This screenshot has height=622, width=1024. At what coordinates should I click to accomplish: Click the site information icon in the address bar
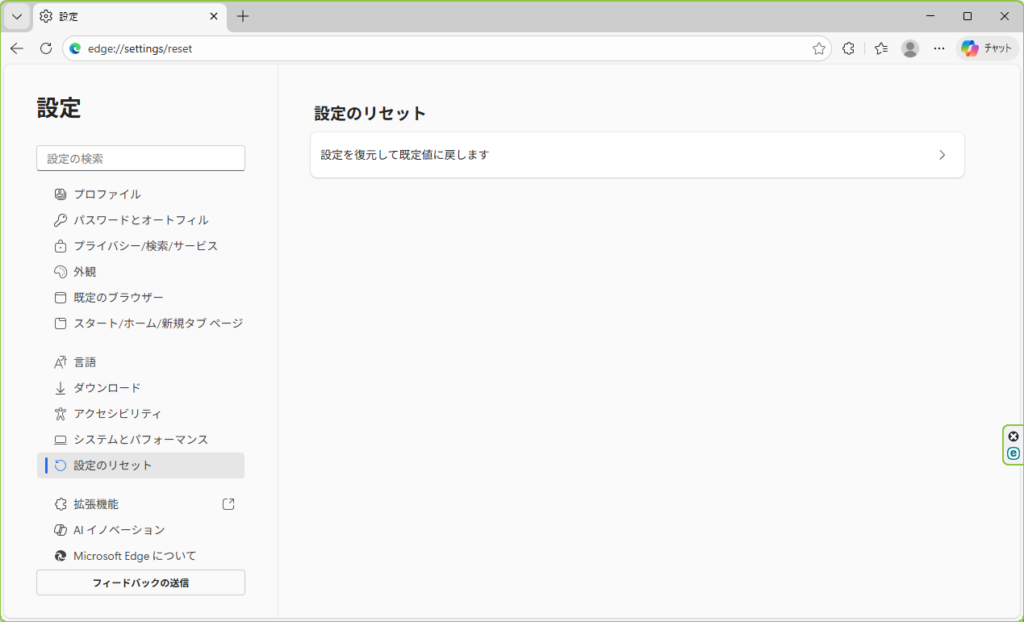pos(77,48)
